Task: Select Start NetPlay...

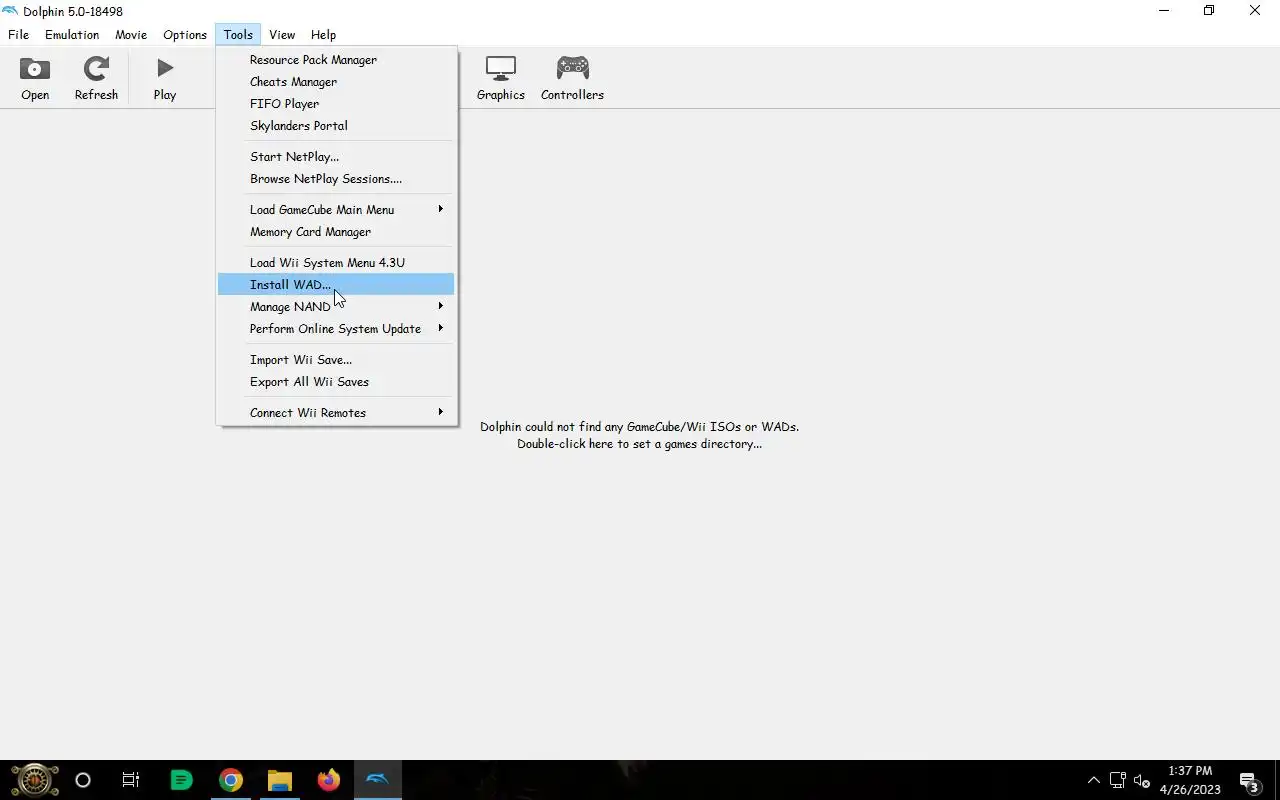Action: coord(336,157)
